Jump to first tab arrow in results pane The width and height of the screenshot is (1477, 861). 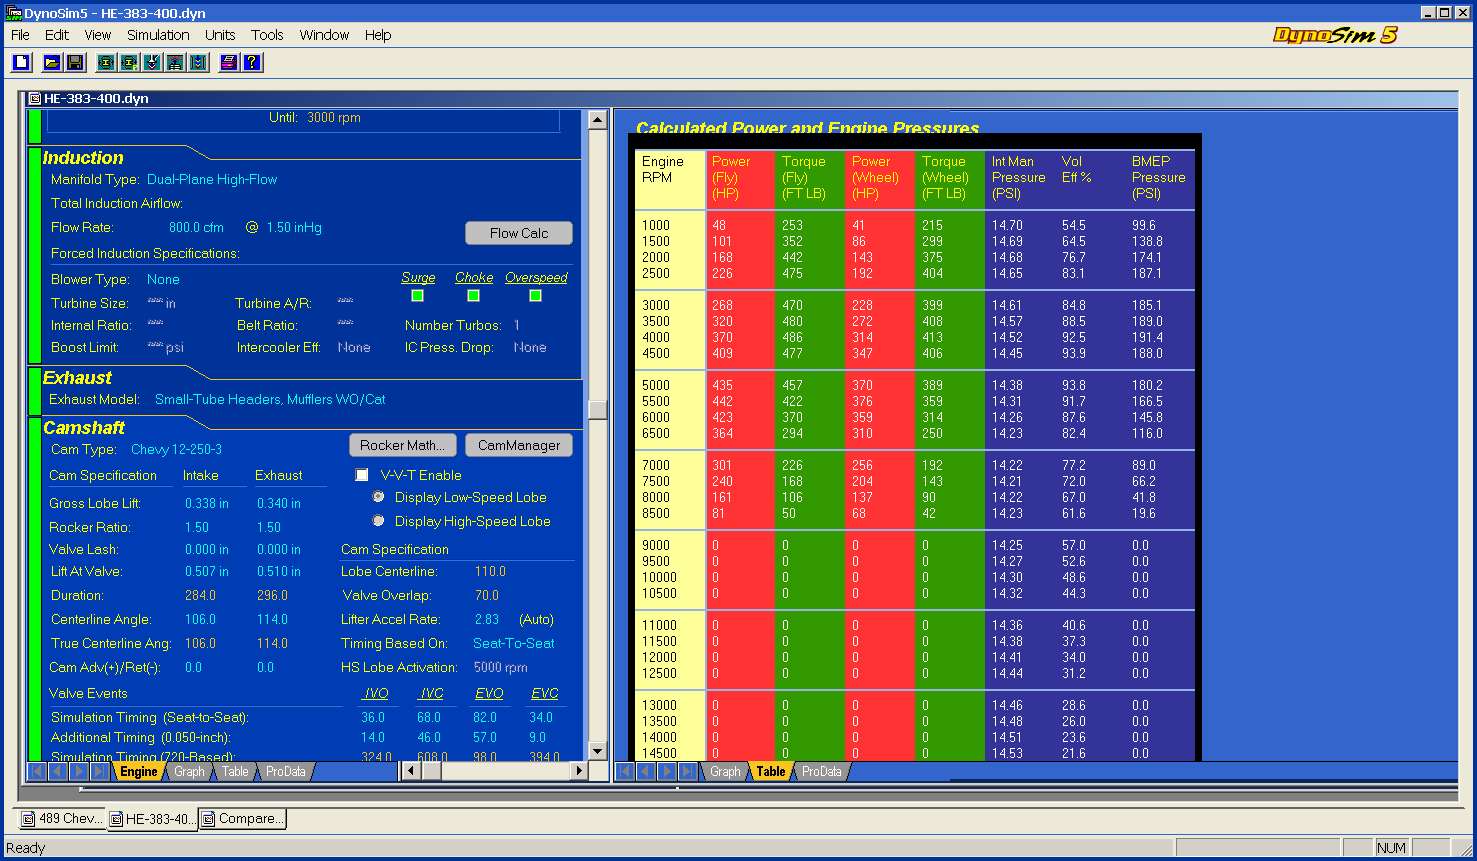pyautogui.click(x=625, y=771)
